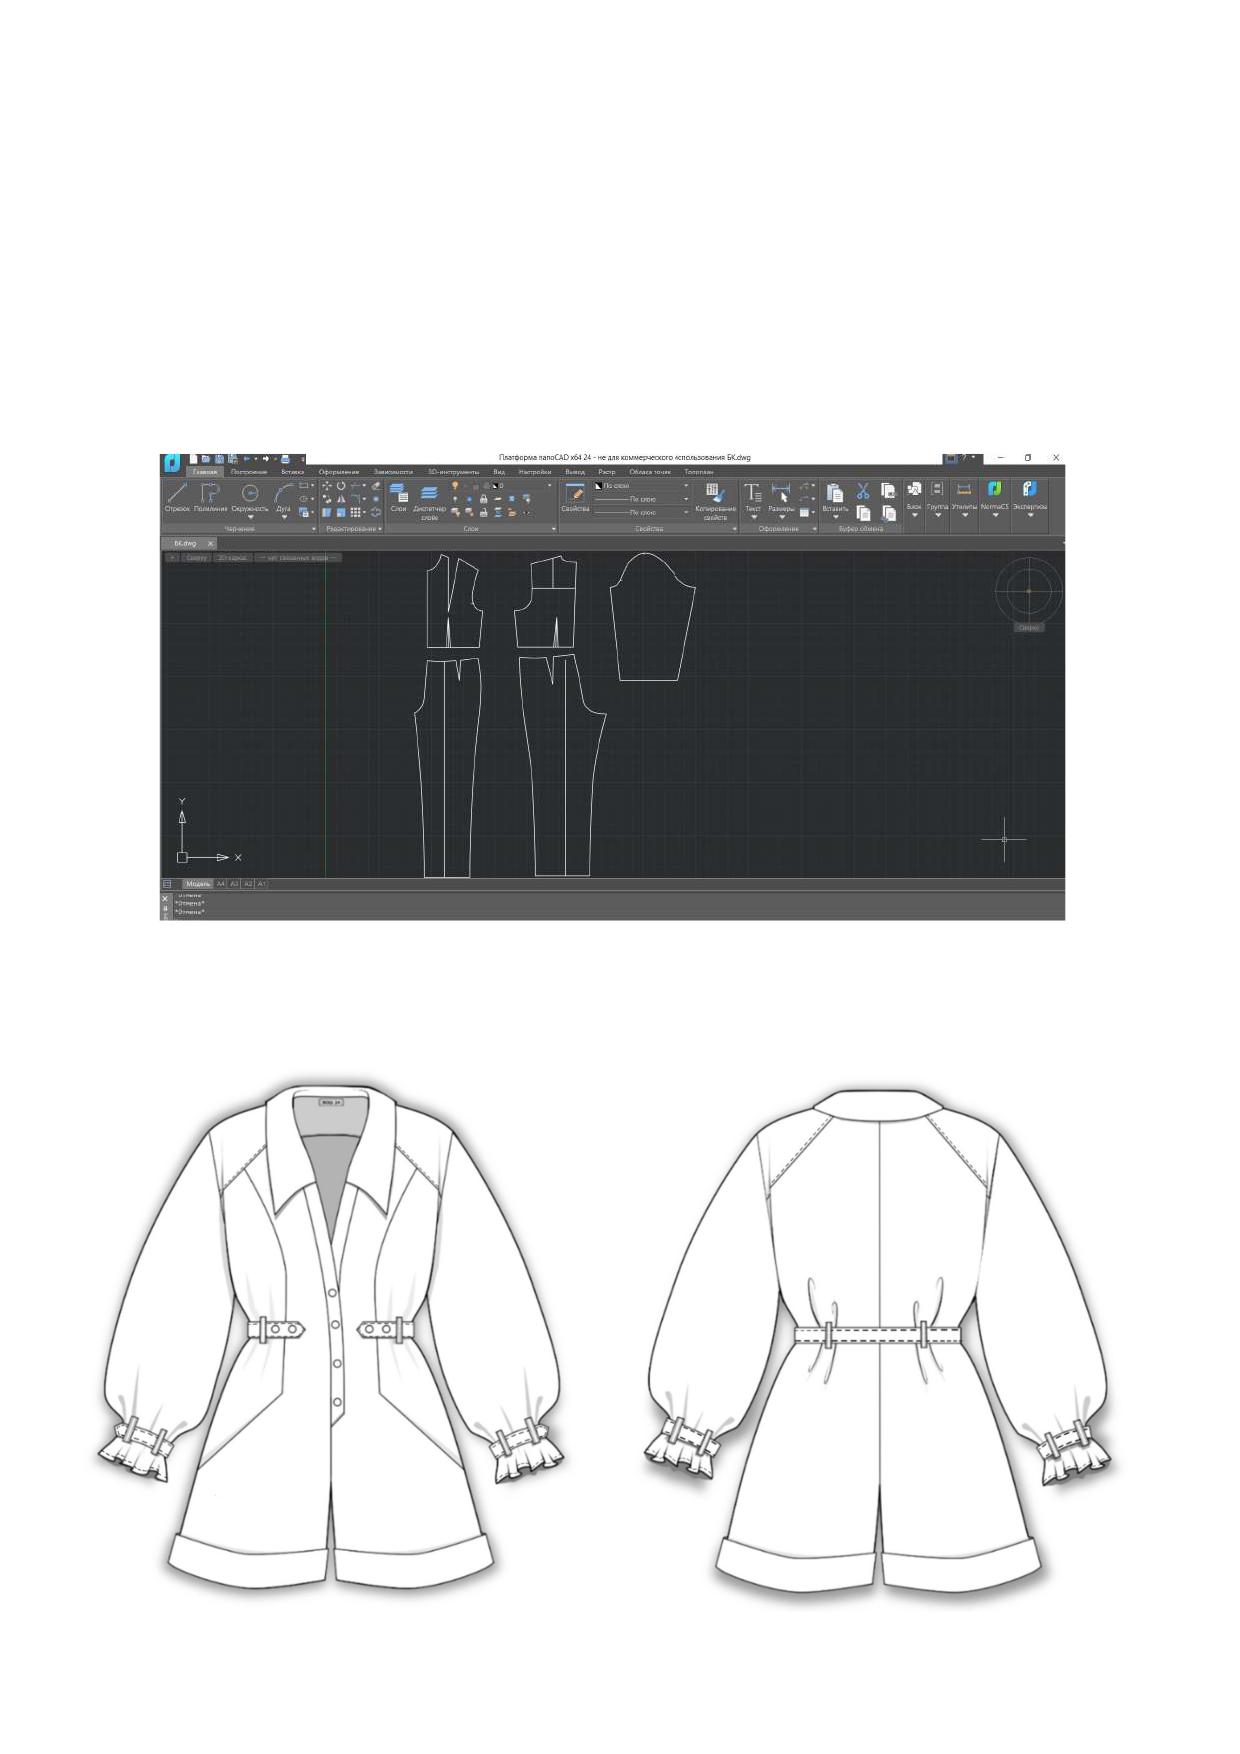Select the array tool in Редактирование group
The height and width of the screenshot is (1754, 1240).
(x=355, y=512)
